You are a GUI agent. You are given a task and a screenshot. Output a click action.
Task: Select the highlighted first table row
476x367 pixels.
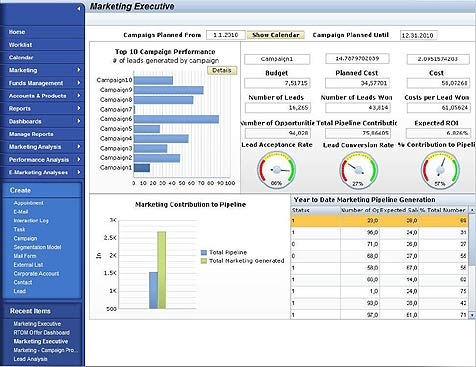[380, 221]
